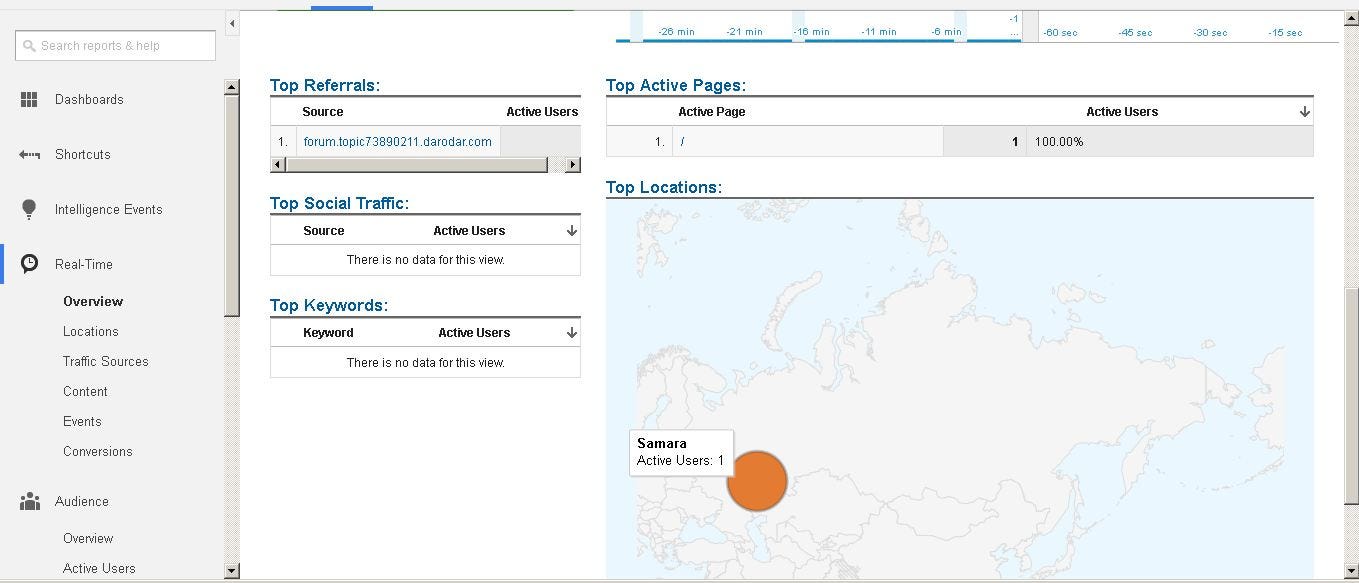Open Real-Time Traffic Sources report
1359x583 pixels.
tap(106, 361)
